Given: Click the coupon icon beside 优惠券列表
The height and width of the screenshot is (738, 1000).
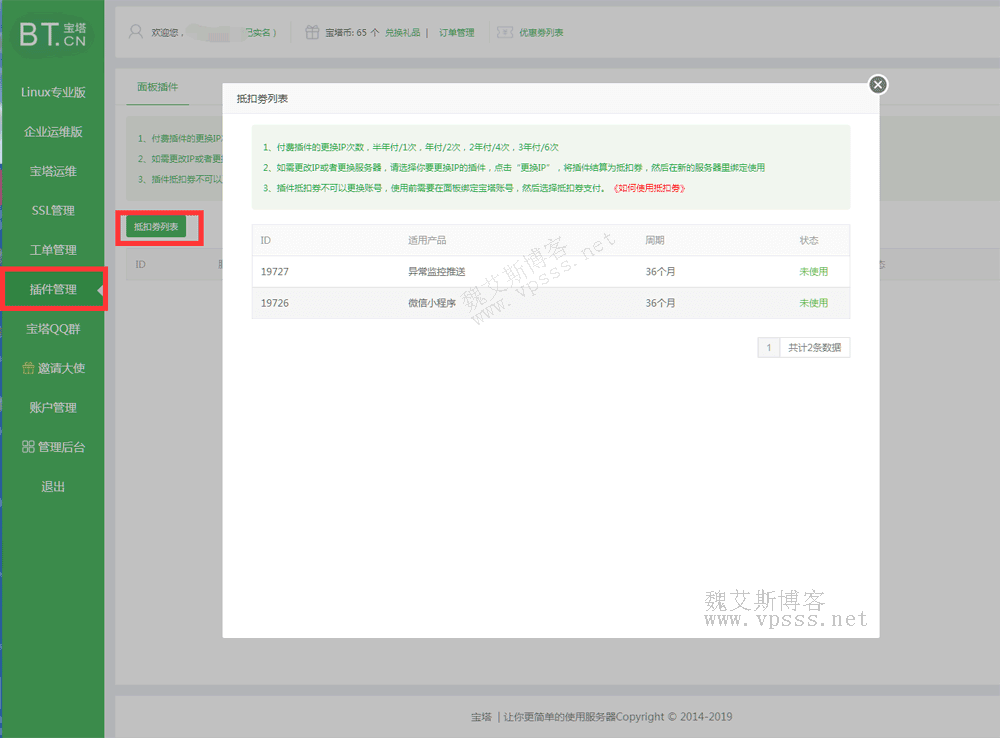Looking at the screenshot, I should click(505, 32).
